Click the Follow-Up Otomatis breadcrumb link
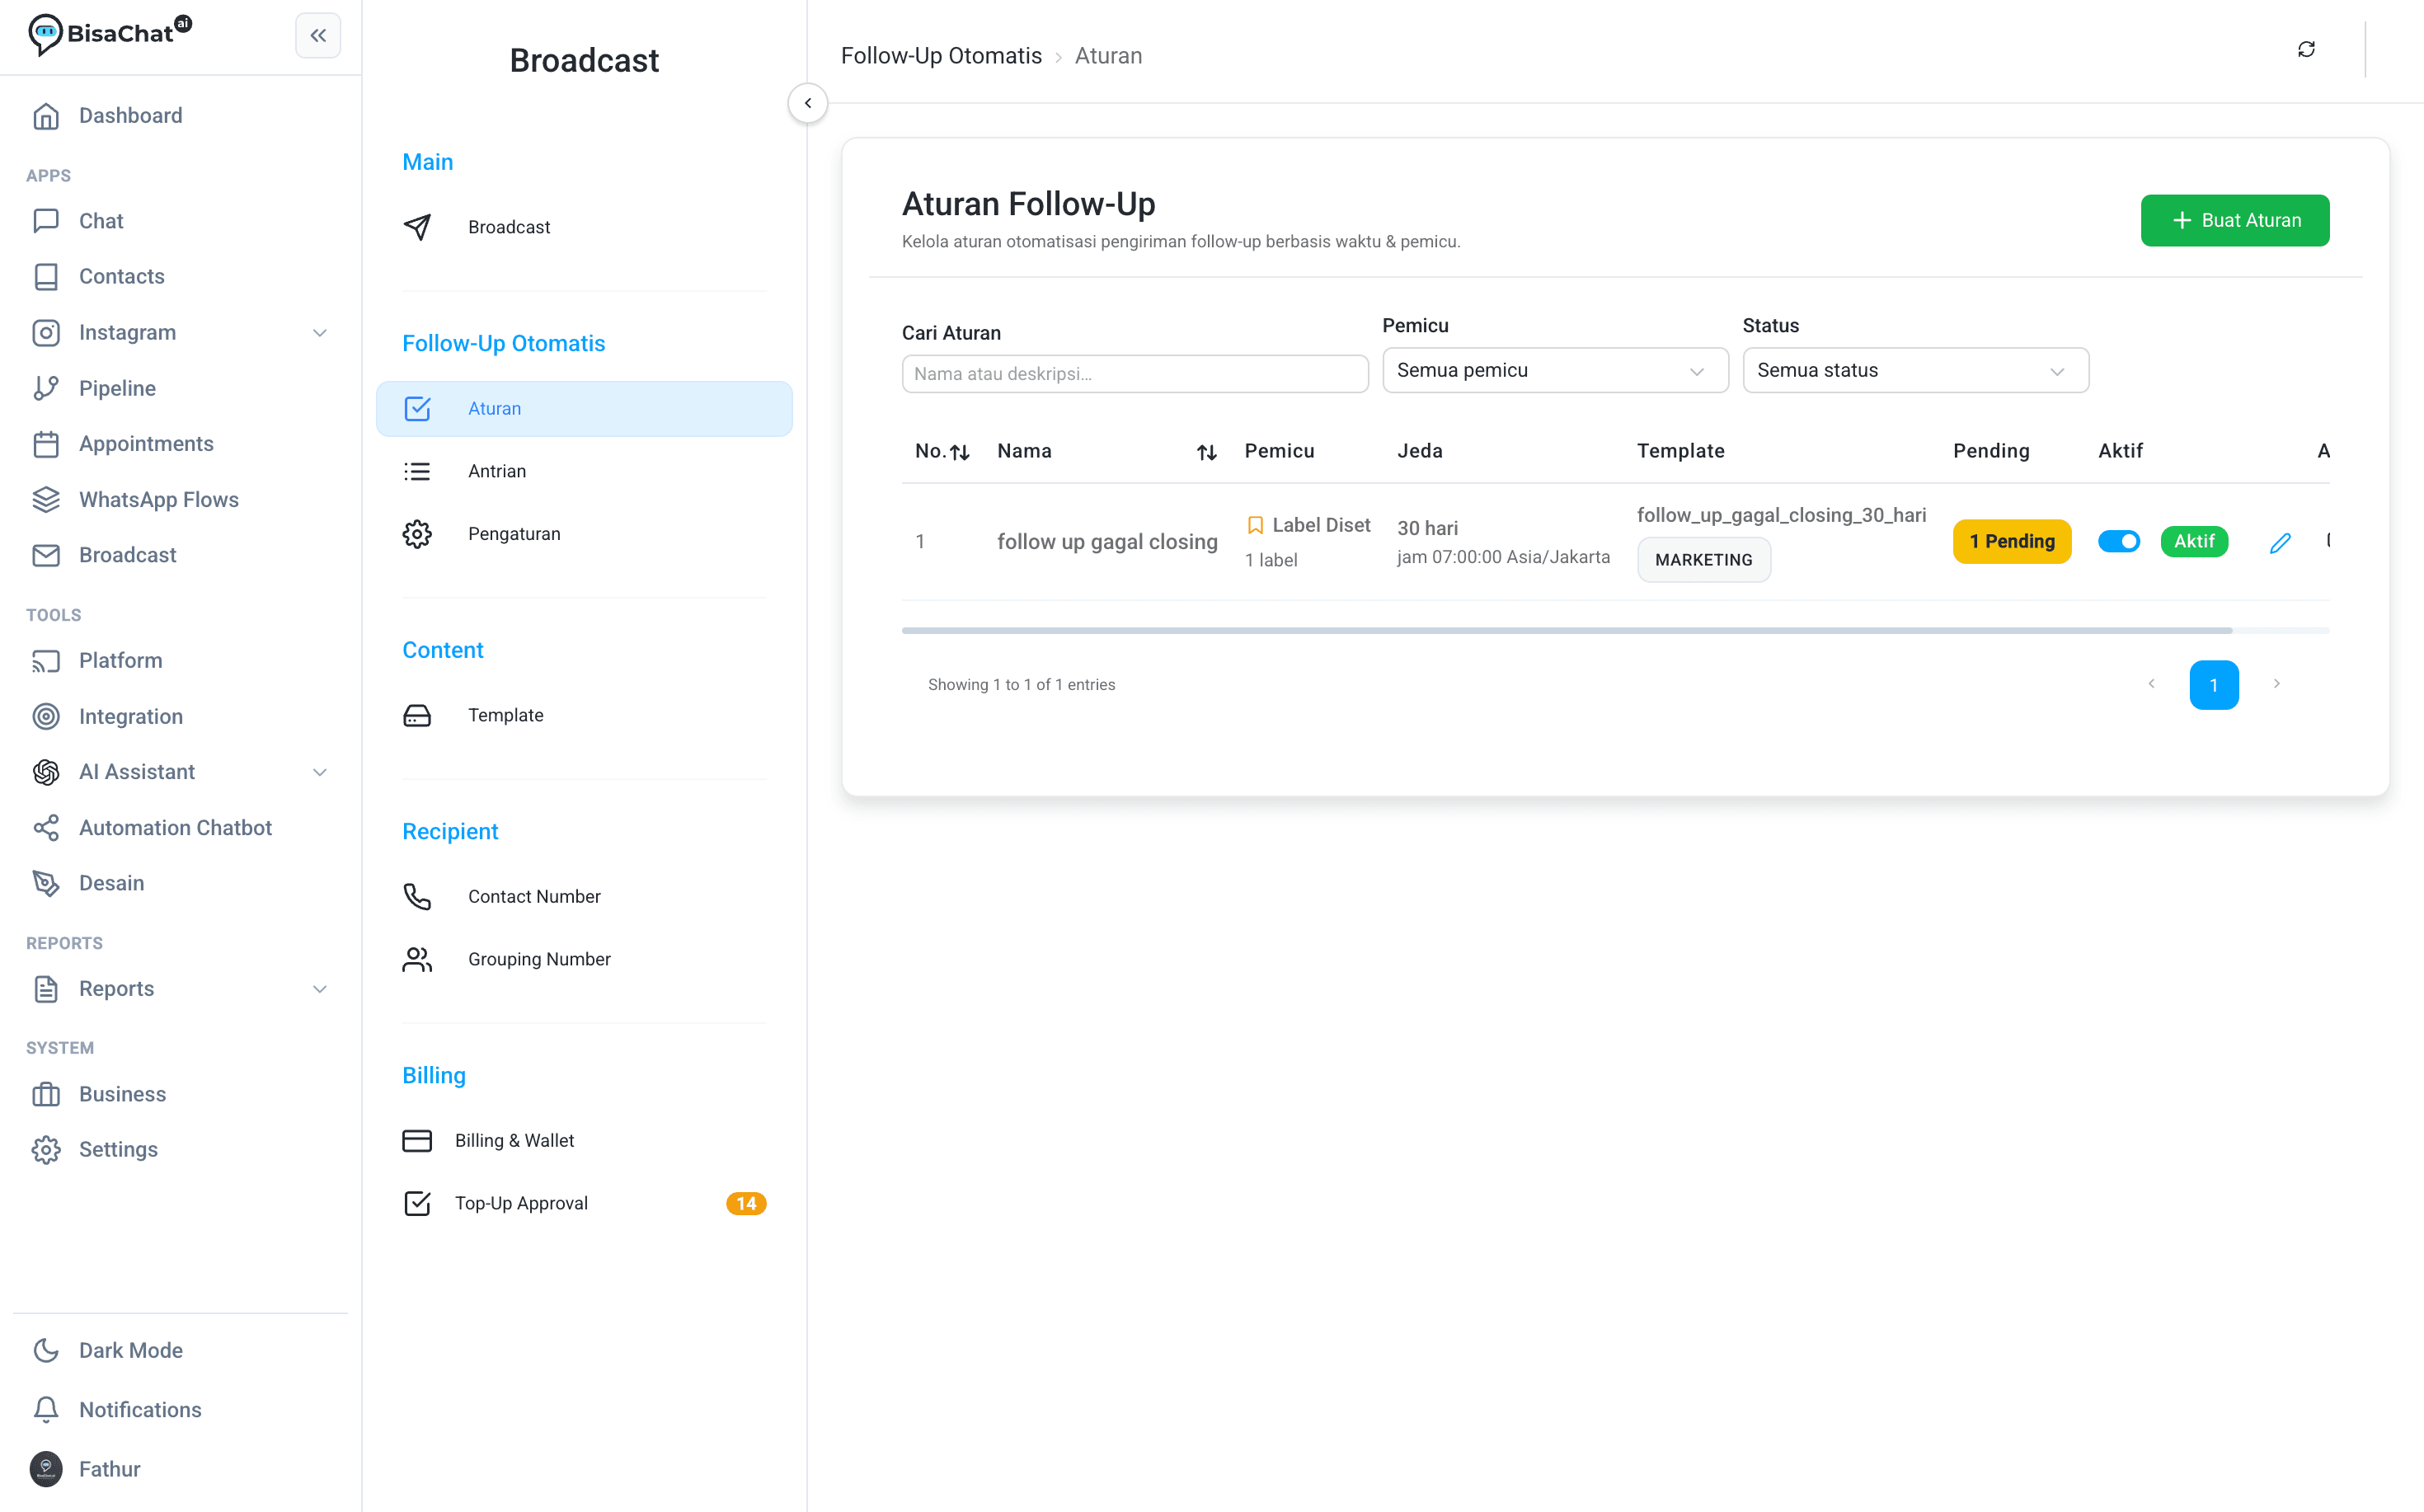This screenshot has height=1512, width=2424. pyautogui.click(x=941, y=56)
